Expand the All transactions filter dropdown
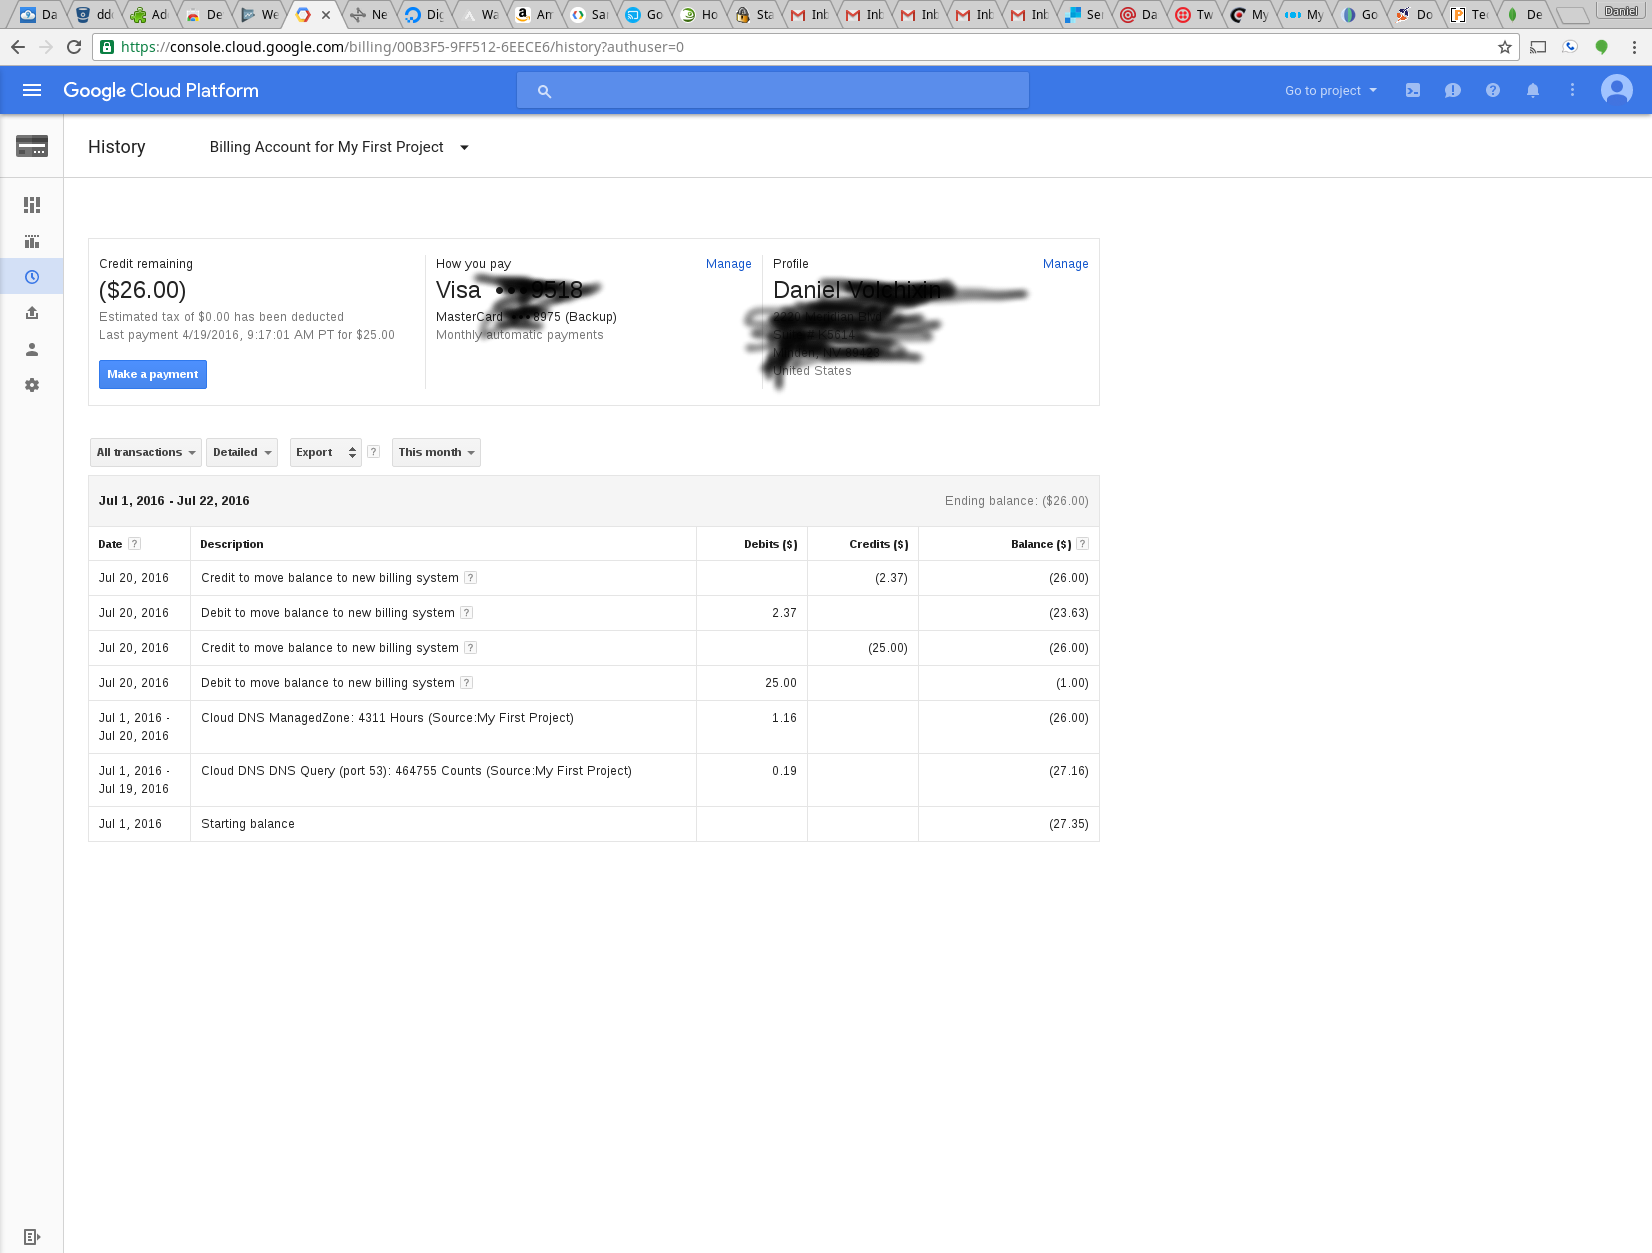The width and height of the screenshot is (1652, 1253). click(146, 452)
